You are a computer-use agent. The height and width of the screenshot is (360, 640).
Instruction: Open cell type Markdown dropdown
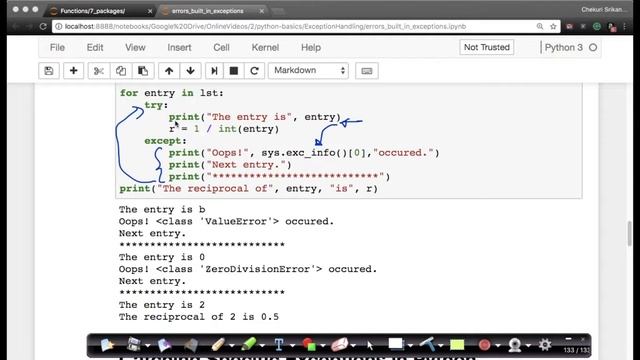coord(308,71)
